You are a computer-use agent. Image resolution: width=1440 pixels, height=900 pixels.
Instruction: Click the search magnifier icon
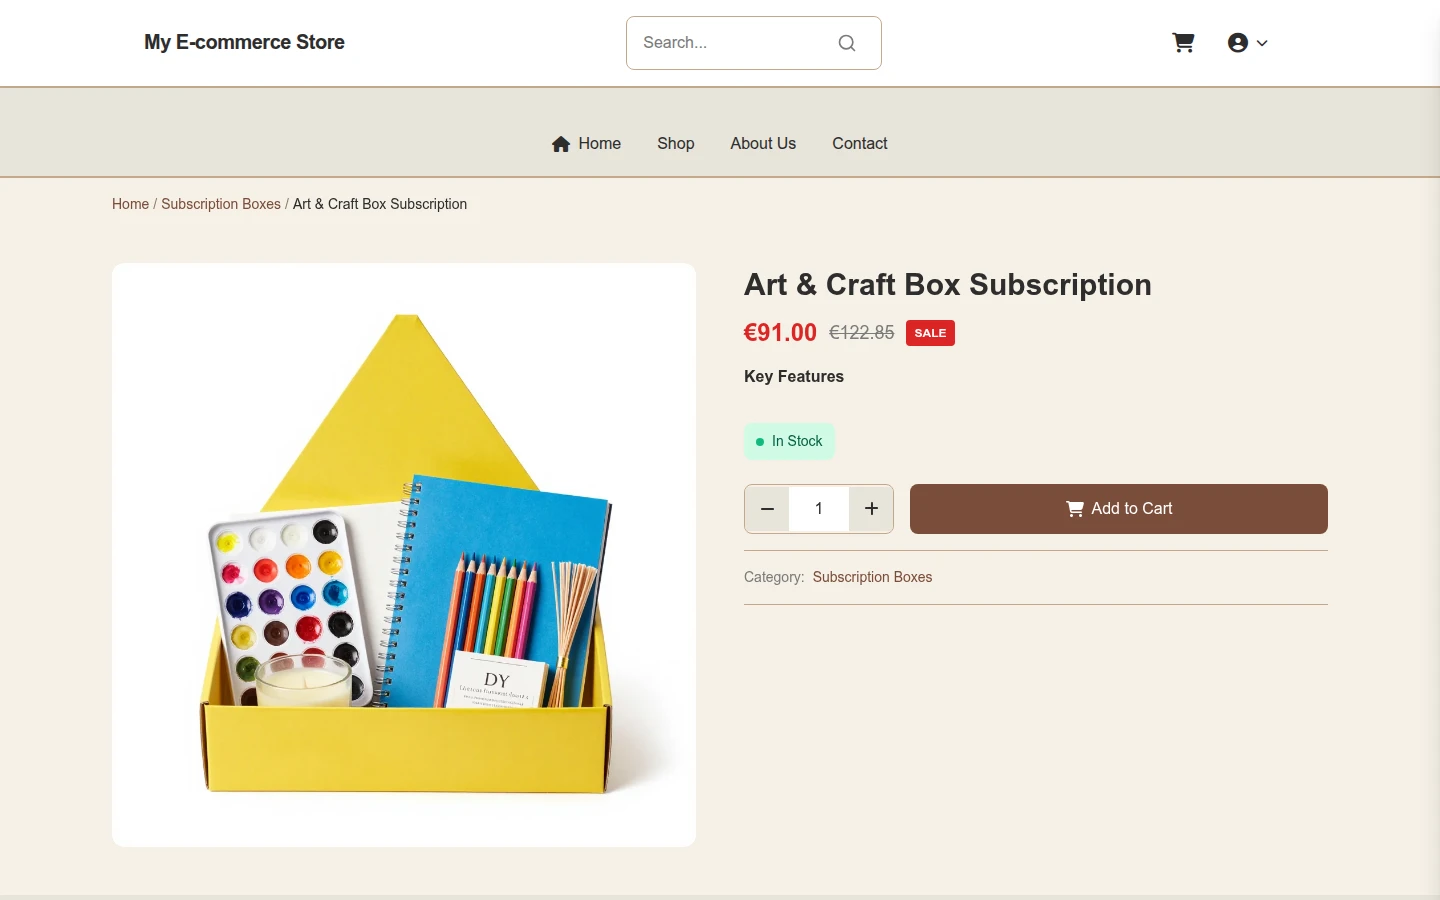click(847, 43)
